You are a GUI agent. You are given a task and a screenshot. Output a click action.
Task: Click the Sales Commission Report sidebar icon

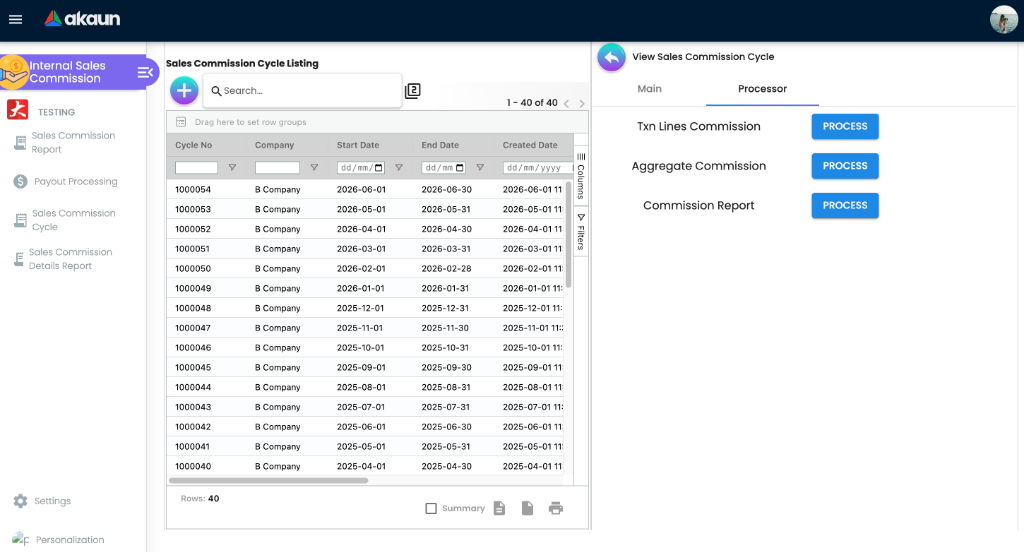[20, 142]
